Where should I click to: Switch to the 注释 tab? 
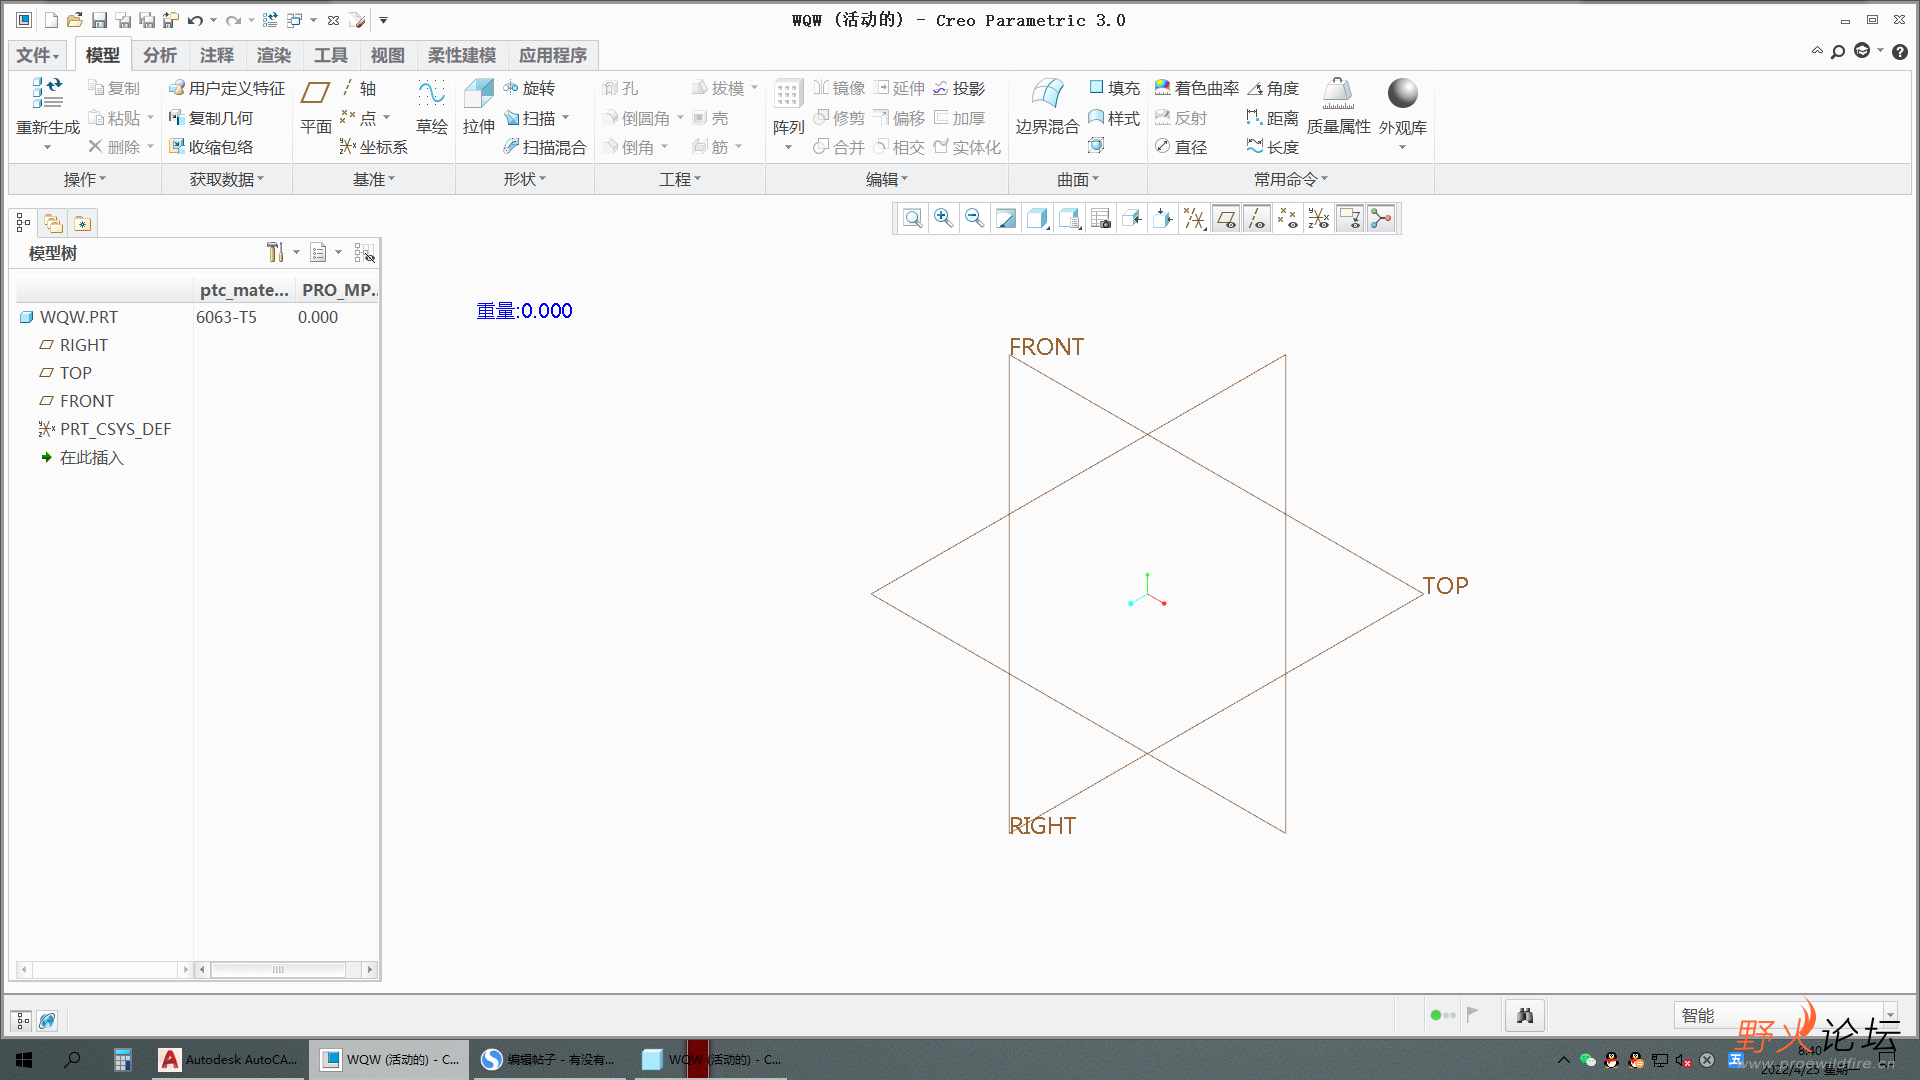[217, 55]
